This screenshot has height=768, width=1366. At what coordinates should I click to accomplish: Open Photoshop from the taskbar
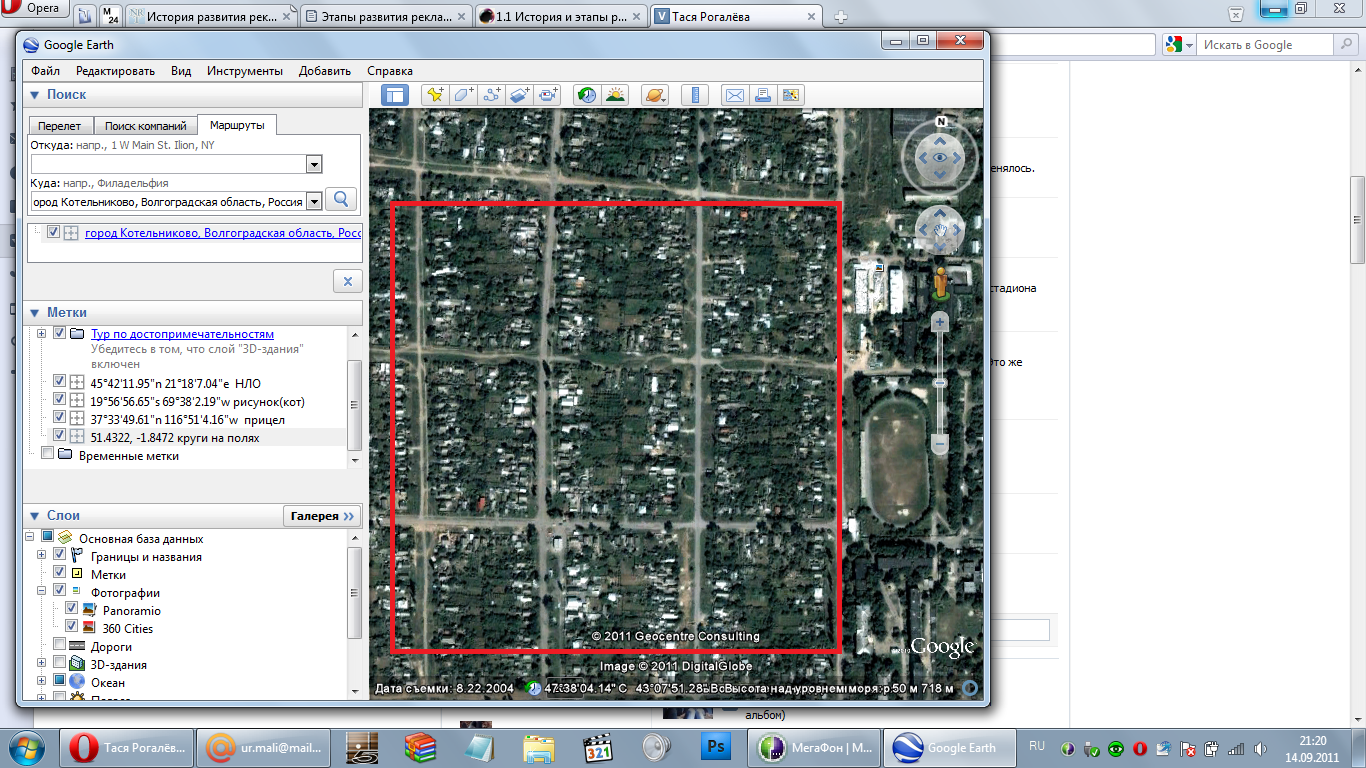point(716,747)
